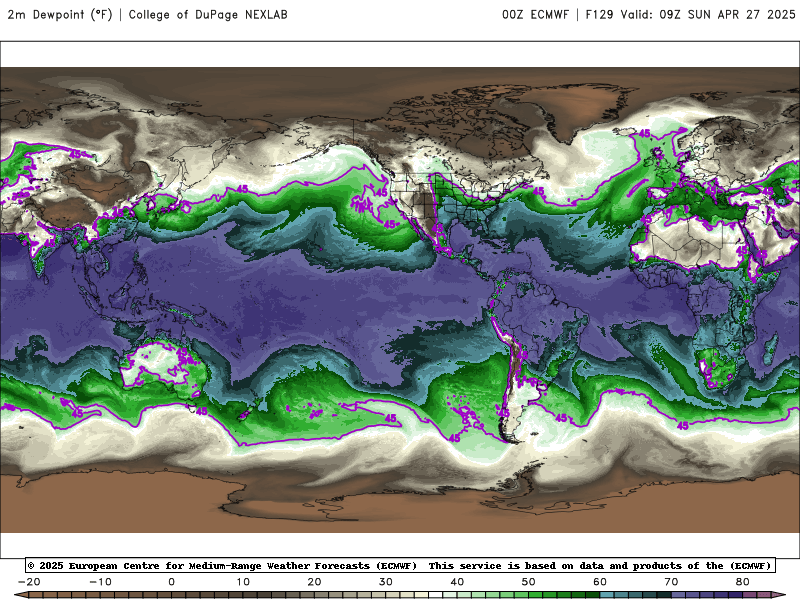The width and height of the screenshot is (800, 600).
Task: Click the purple right arrow of color bar
Action: [780, 595]
